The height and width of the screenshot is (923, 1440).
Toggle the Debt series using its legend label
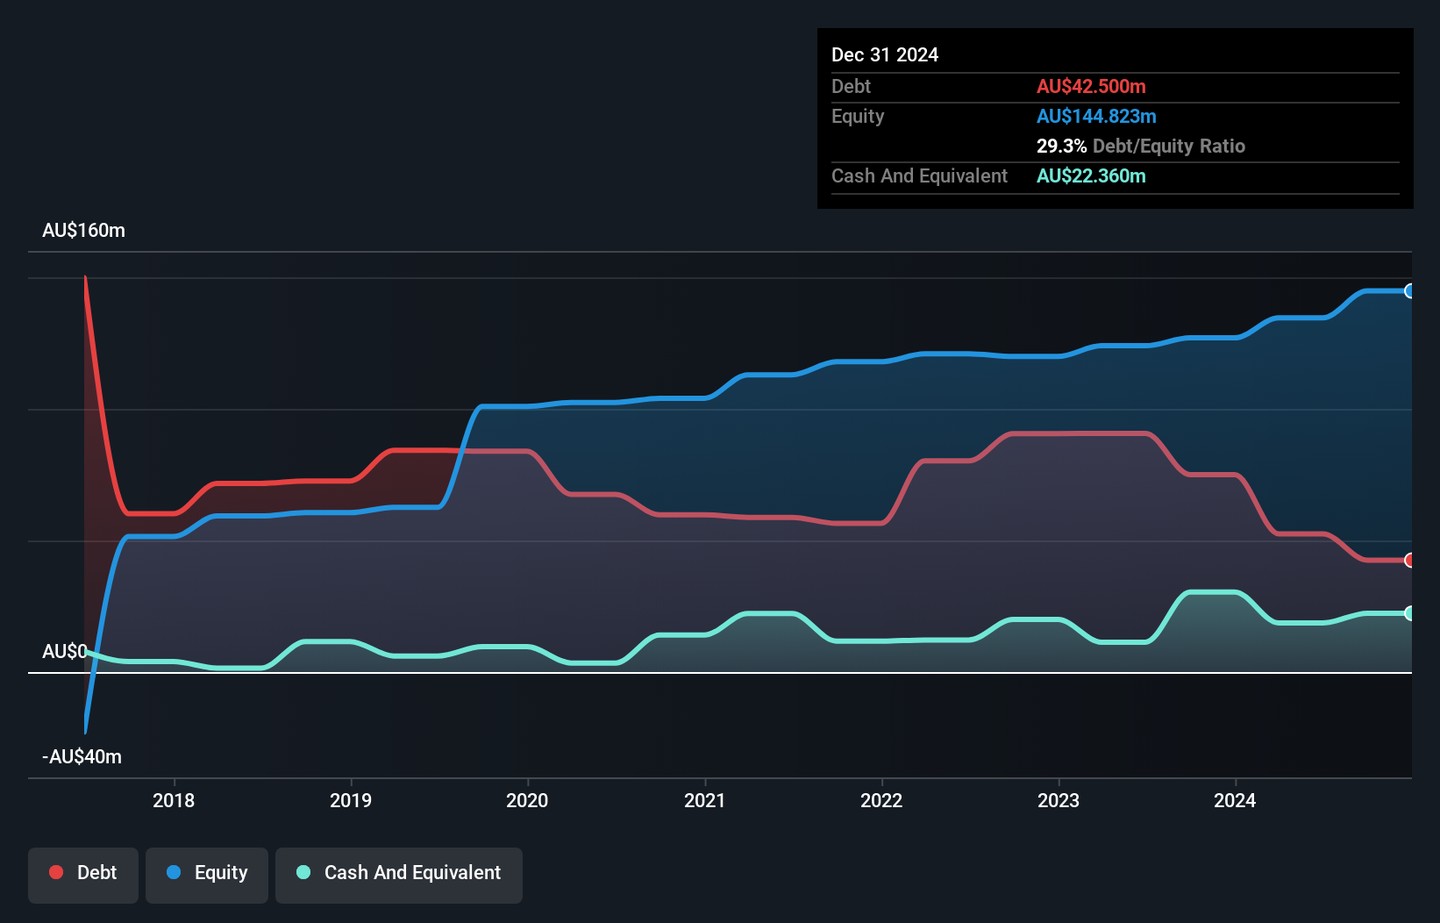coord(97,872)
